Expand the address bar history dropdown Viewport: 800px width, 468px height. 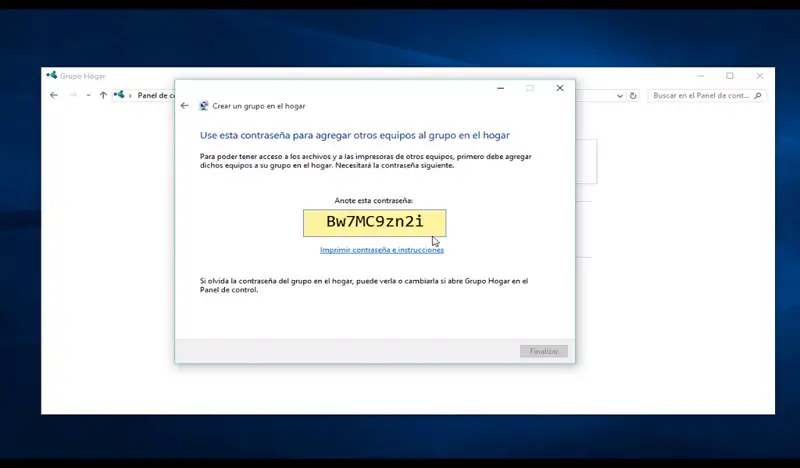click(619, 95)
